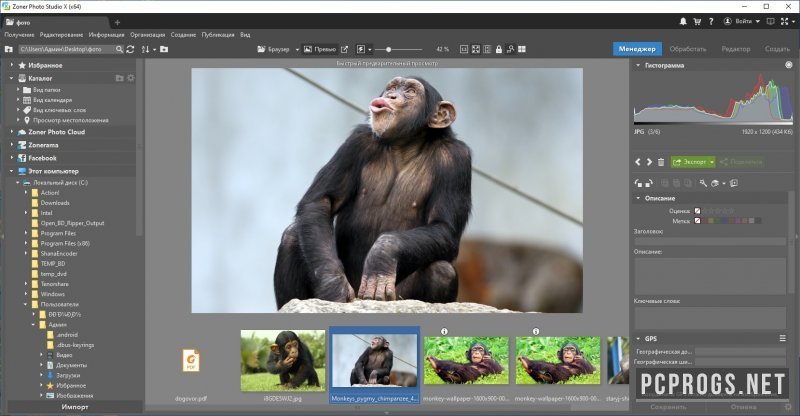Pick the yellow color label swatch
The width and height of the screenshot is (800, 416).
710,221
